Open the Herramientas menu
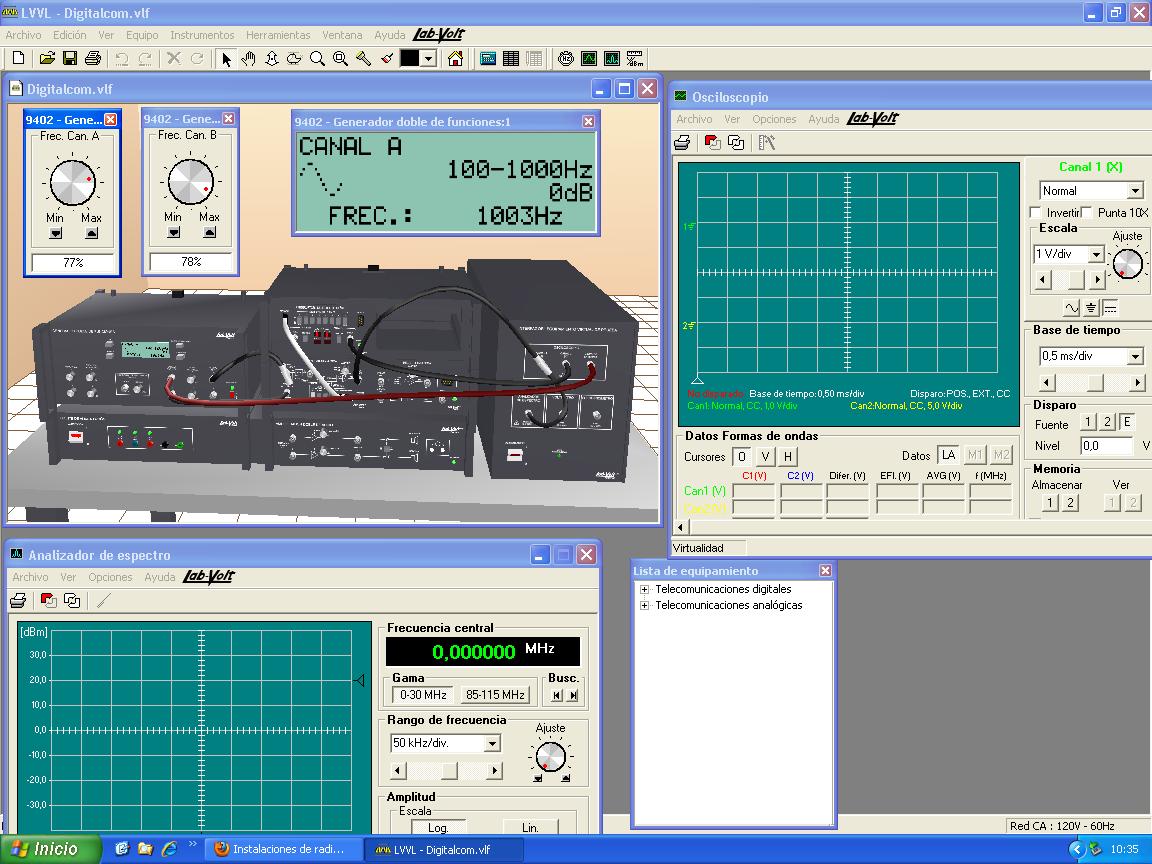 (x=278, y=35)
